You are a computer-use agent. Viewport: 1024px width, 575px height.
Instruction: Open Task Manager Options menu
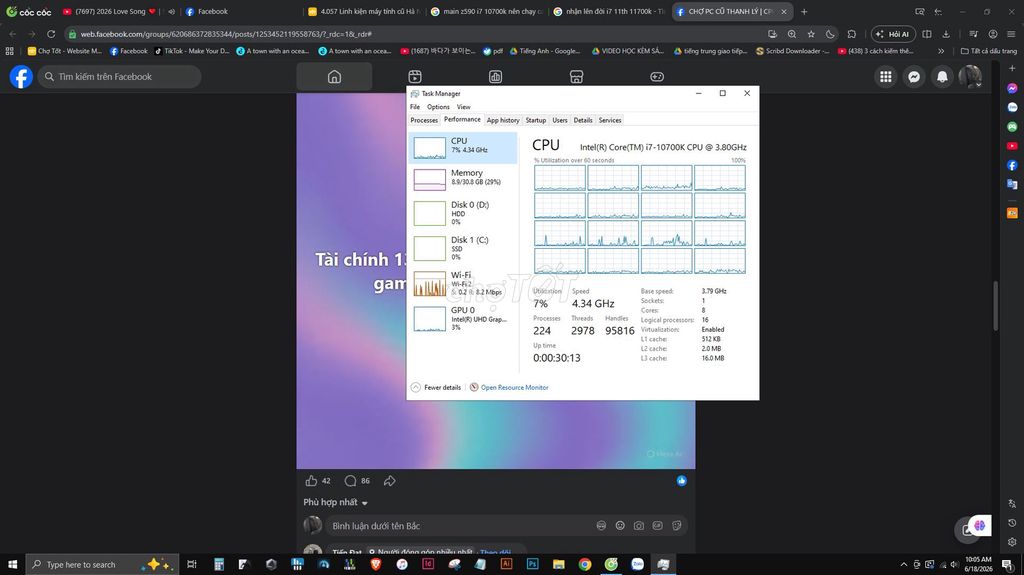[x=438, y=107]
